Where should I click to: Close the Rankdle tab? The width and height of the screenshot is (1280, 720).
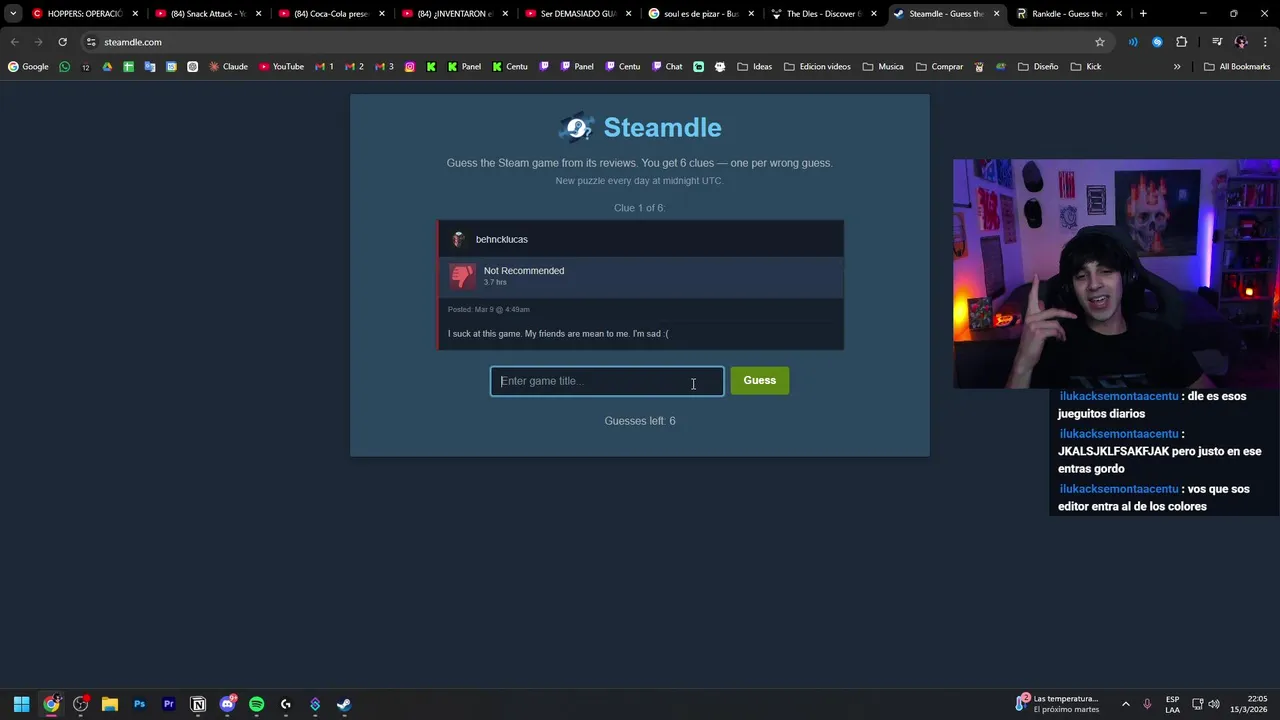[x=1119, y=14]
